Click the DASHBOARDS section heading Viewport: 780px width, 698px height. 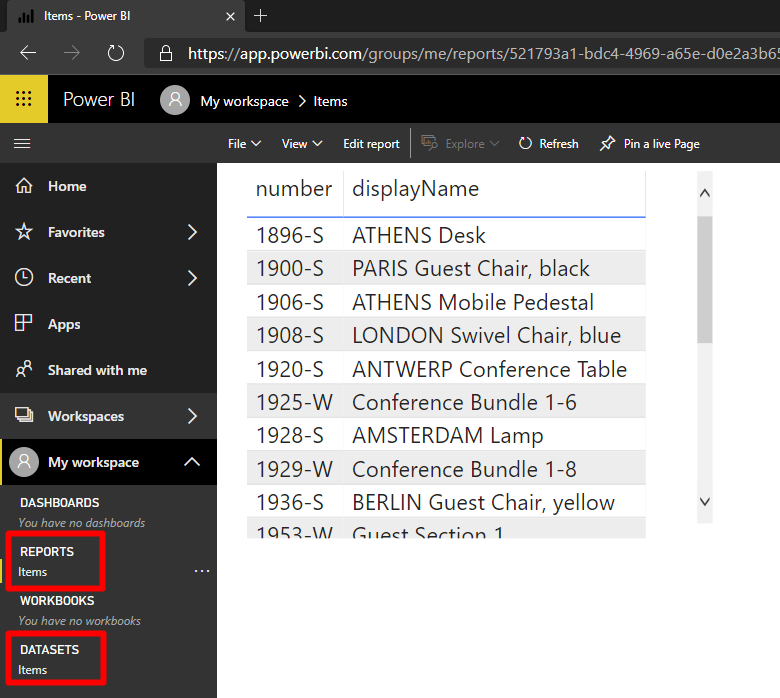click(59, 502)
